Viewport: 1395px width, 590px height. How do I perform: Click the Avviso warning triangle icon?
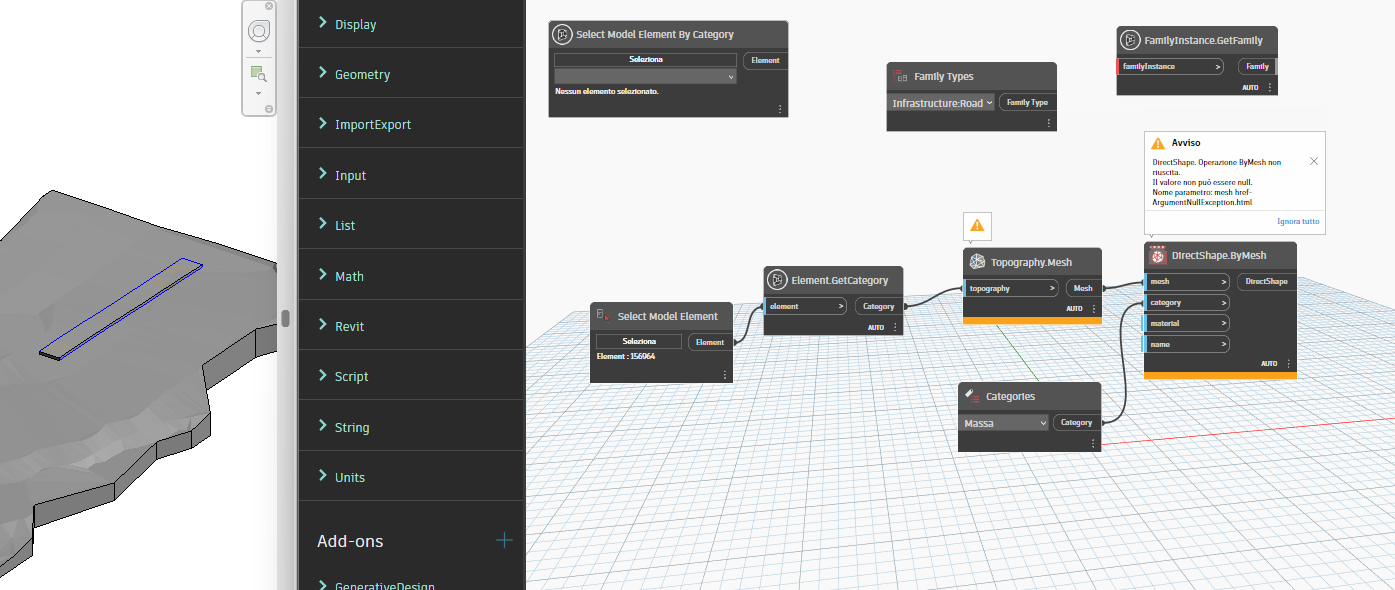1158,143
